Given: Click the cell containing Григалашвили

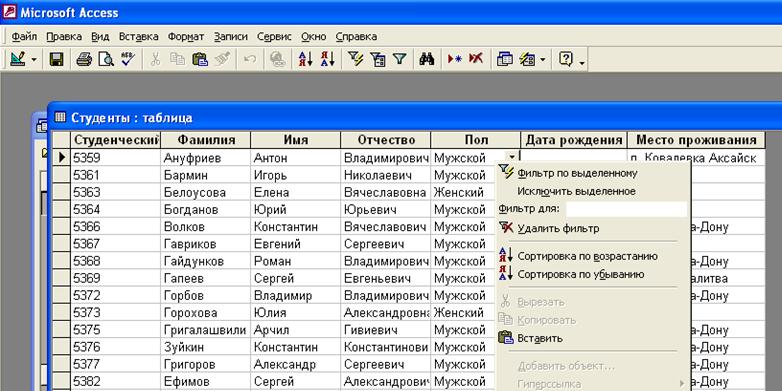Looking at the screenshot, I should (x=206, y=330).
